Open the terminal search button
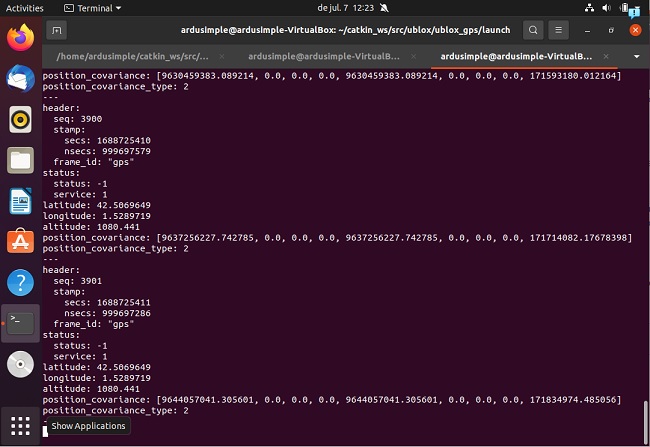650x447 pixels. click(x=533, y=30)
